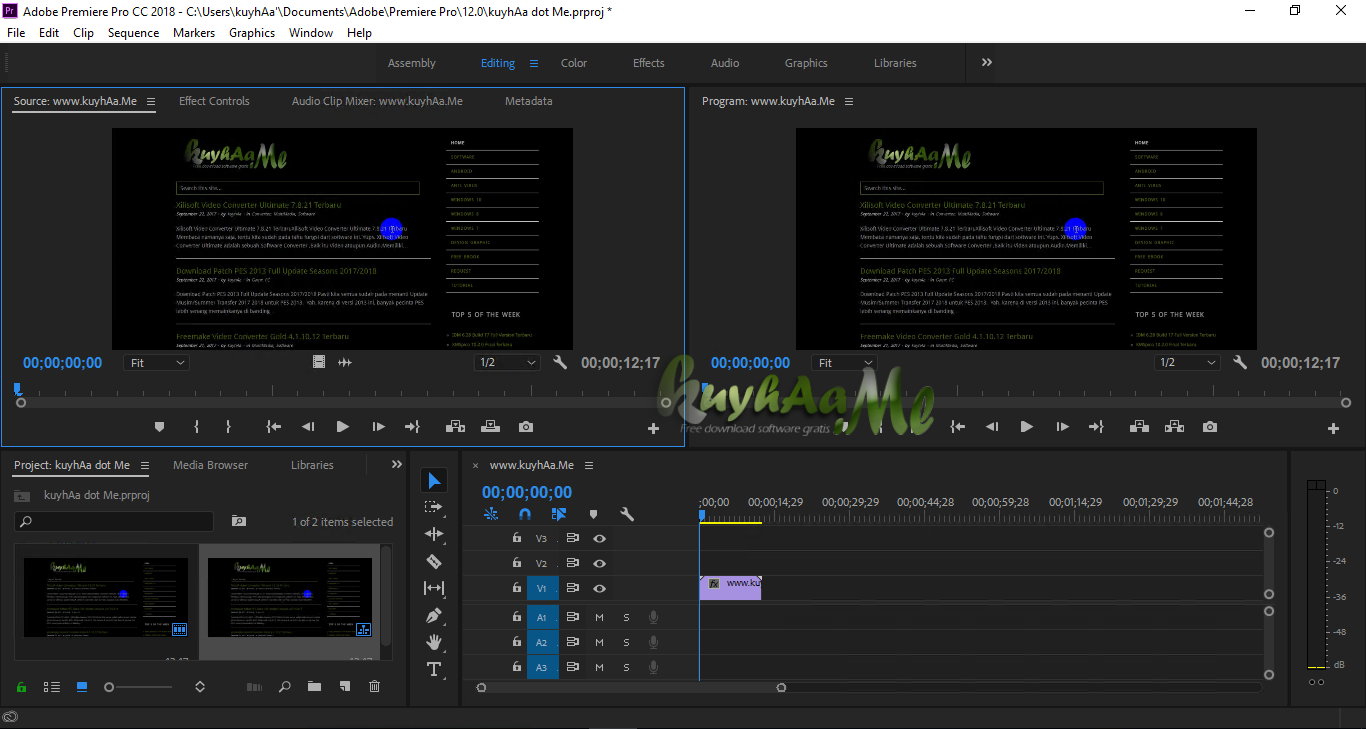The height and width of the screenshot is (729, 1366).
Task: Select the Razor tool
Action: tap(434, 561)
